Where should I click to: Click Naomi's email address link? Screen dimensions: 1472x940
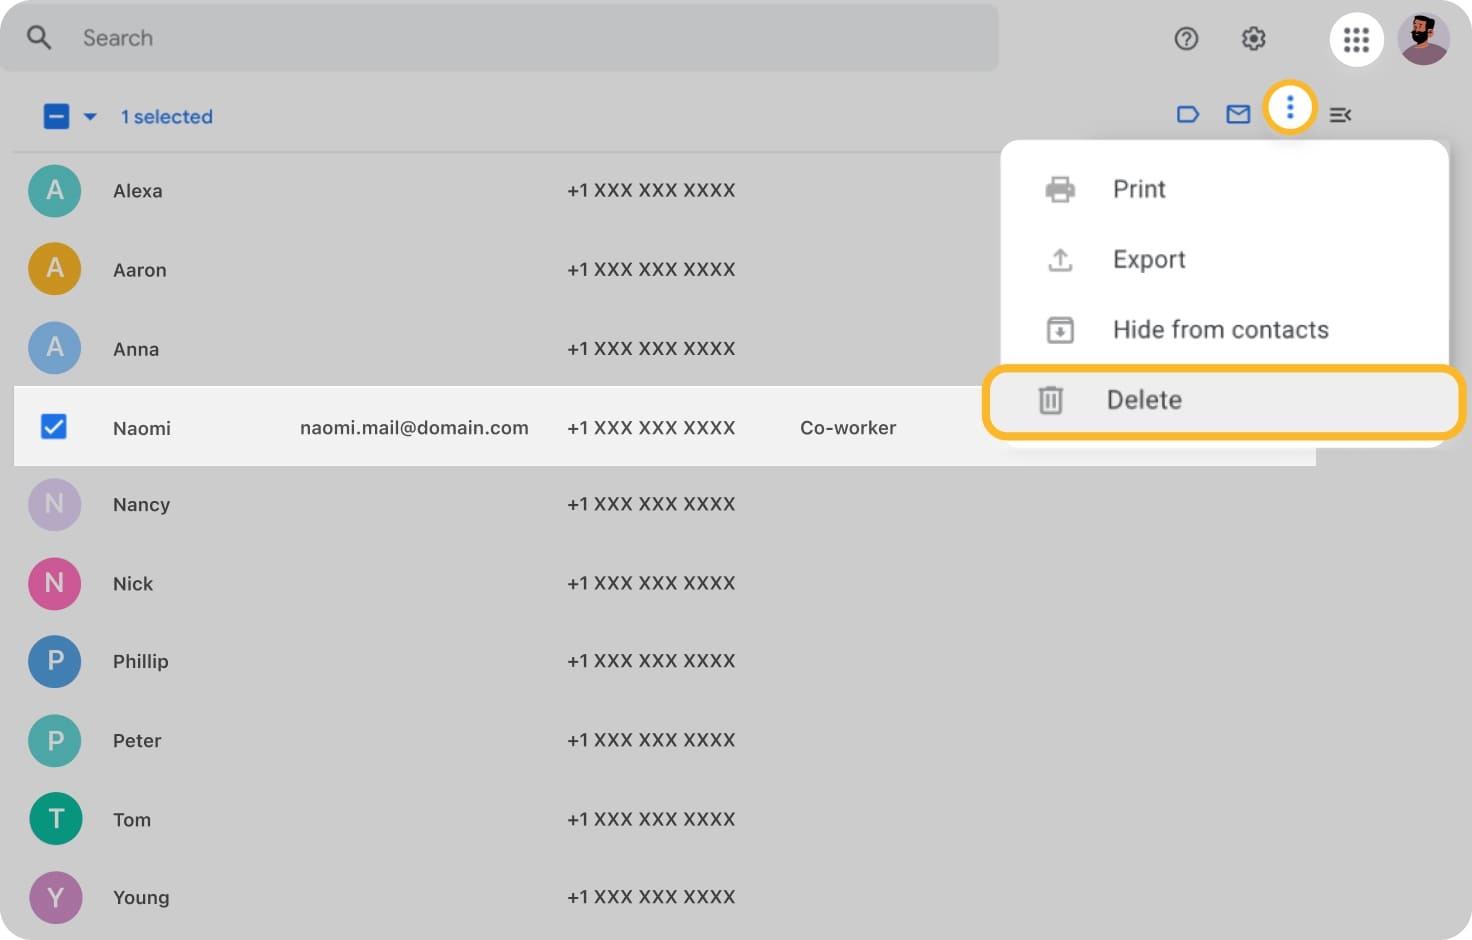click(414, 427)
